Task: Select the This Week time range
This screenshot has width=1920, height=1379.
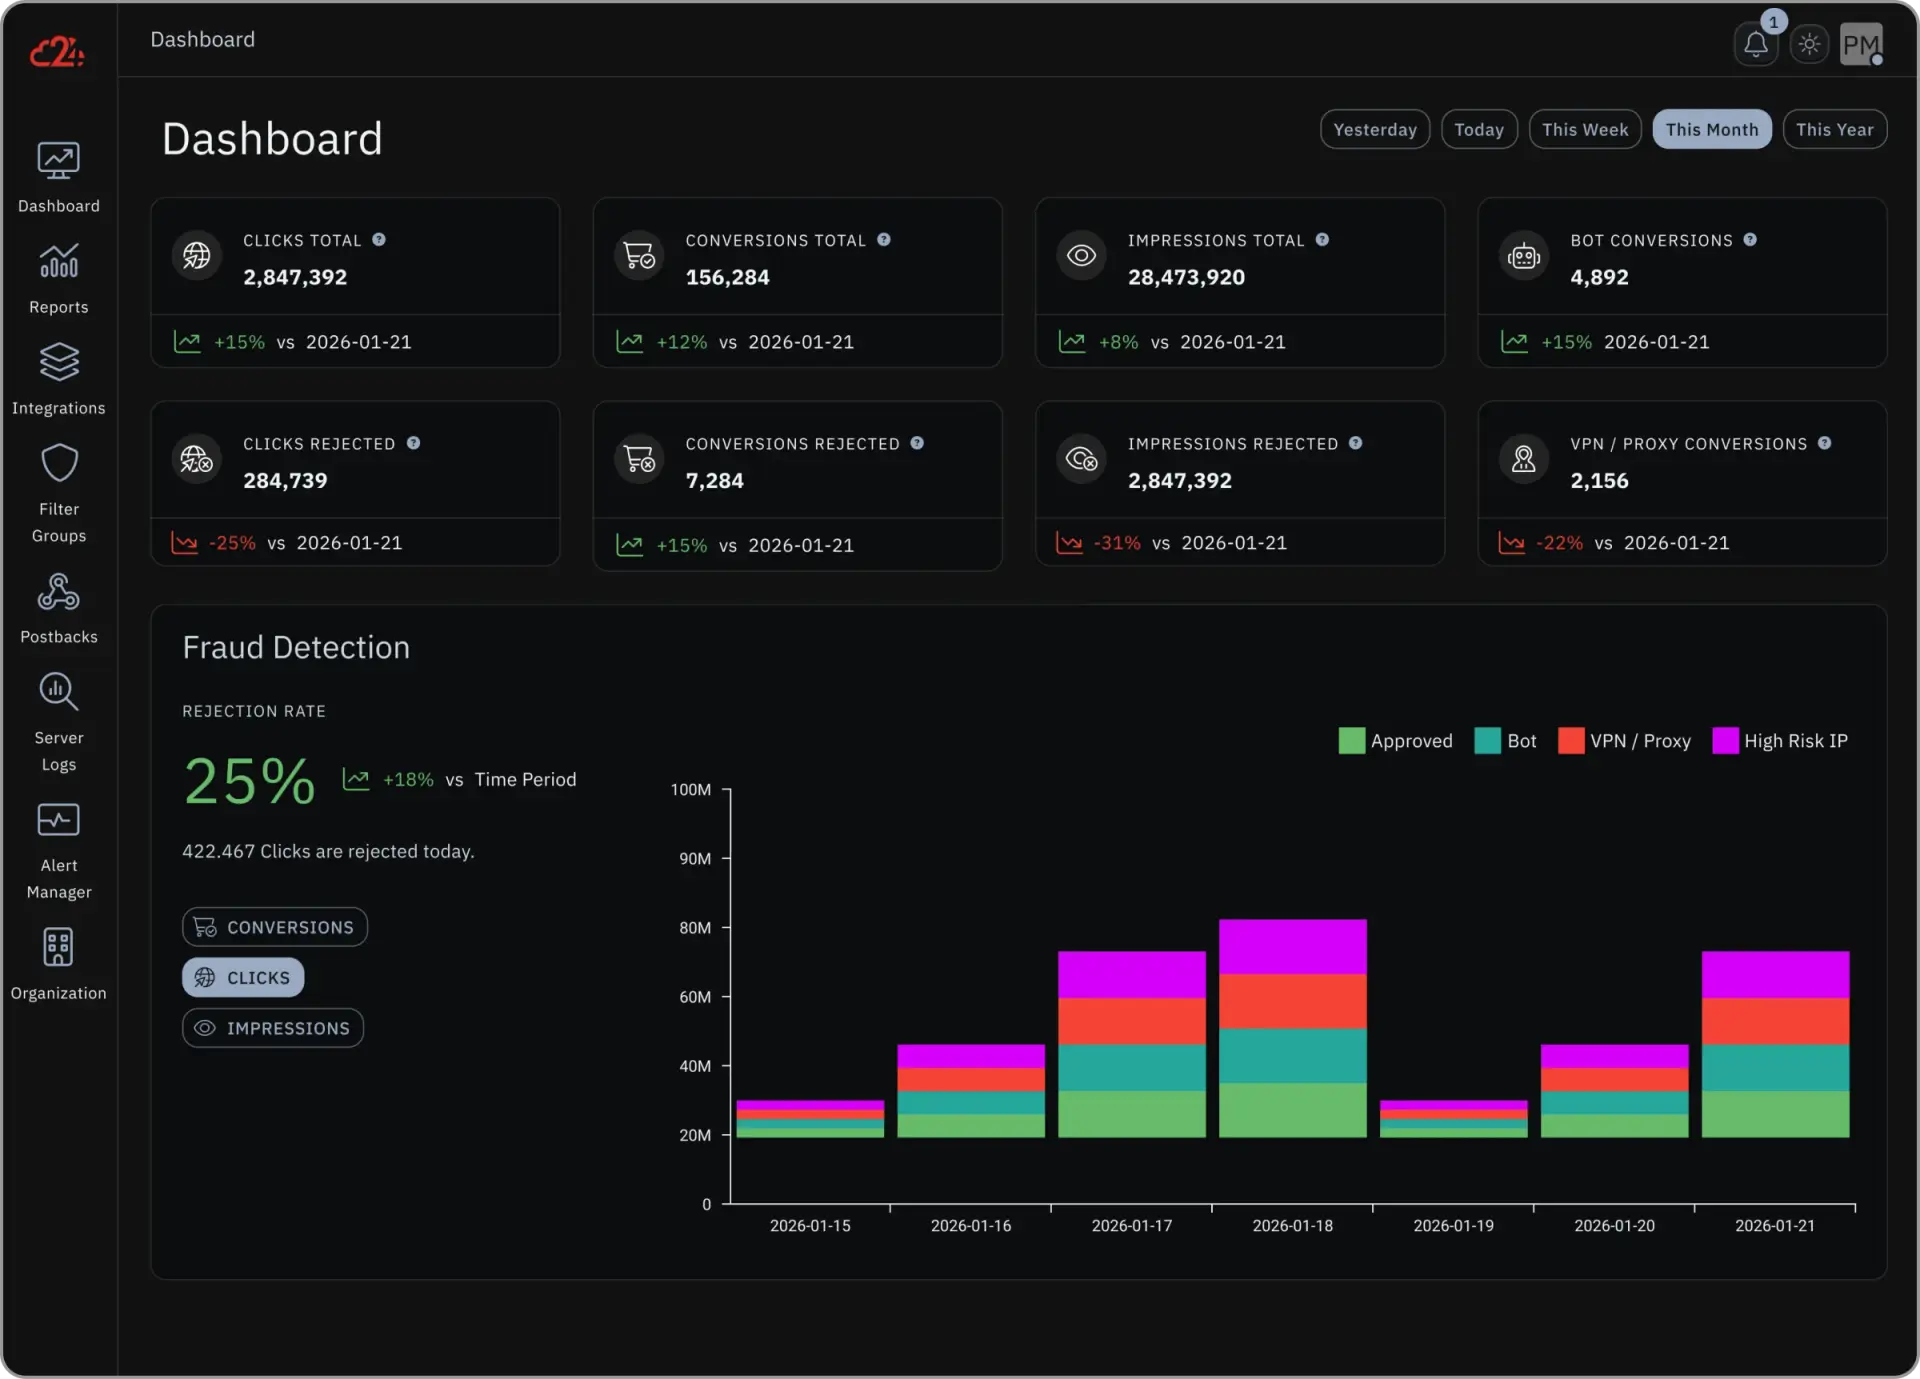Action: coord(1584,129)
